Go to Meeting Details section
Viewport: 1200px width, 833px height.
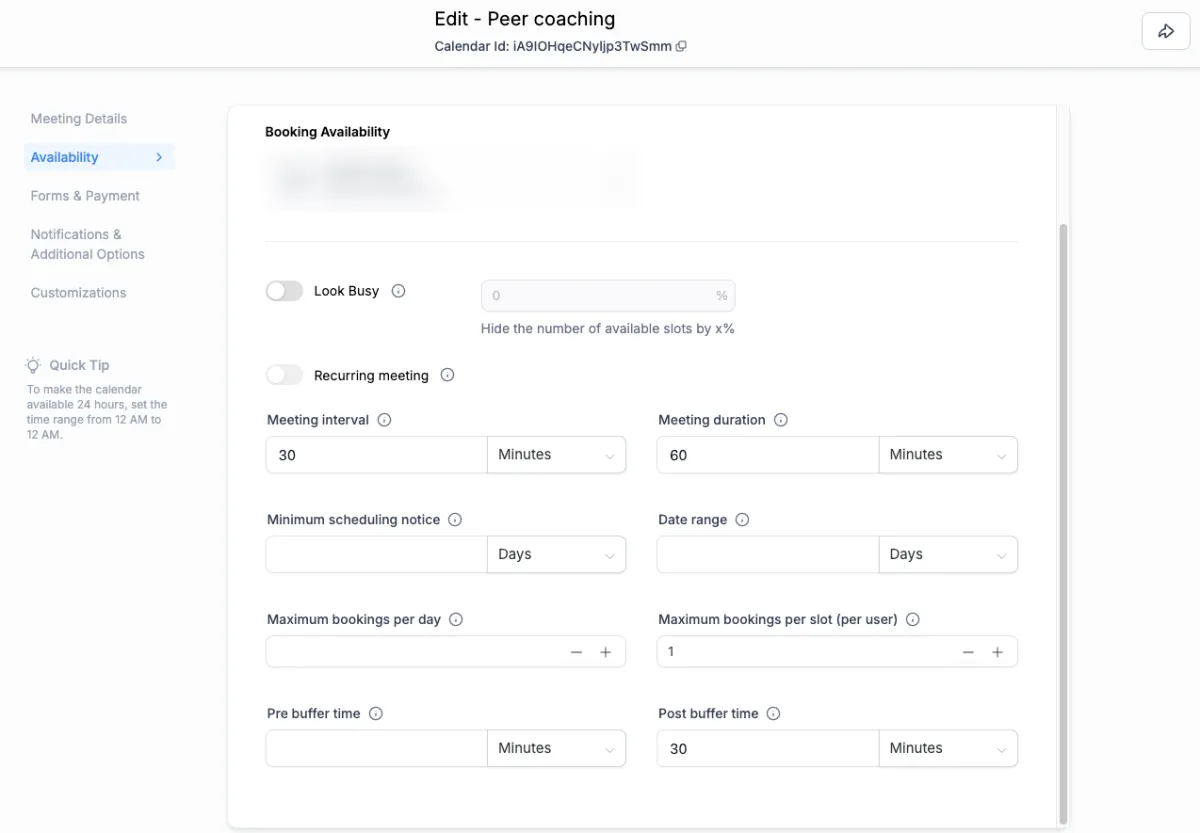click(79, 119)
